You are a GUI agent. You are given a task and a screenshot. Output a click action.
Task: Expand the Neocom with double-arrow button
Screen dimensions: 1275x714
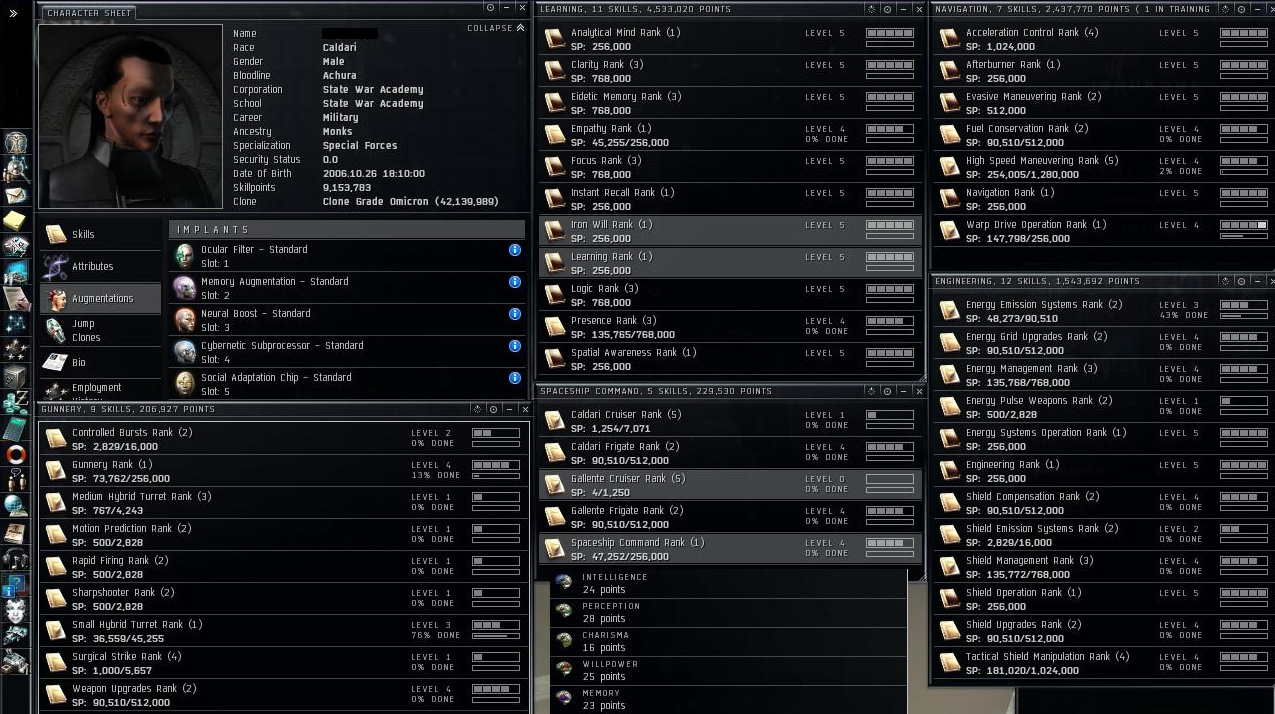pos(14,14)
